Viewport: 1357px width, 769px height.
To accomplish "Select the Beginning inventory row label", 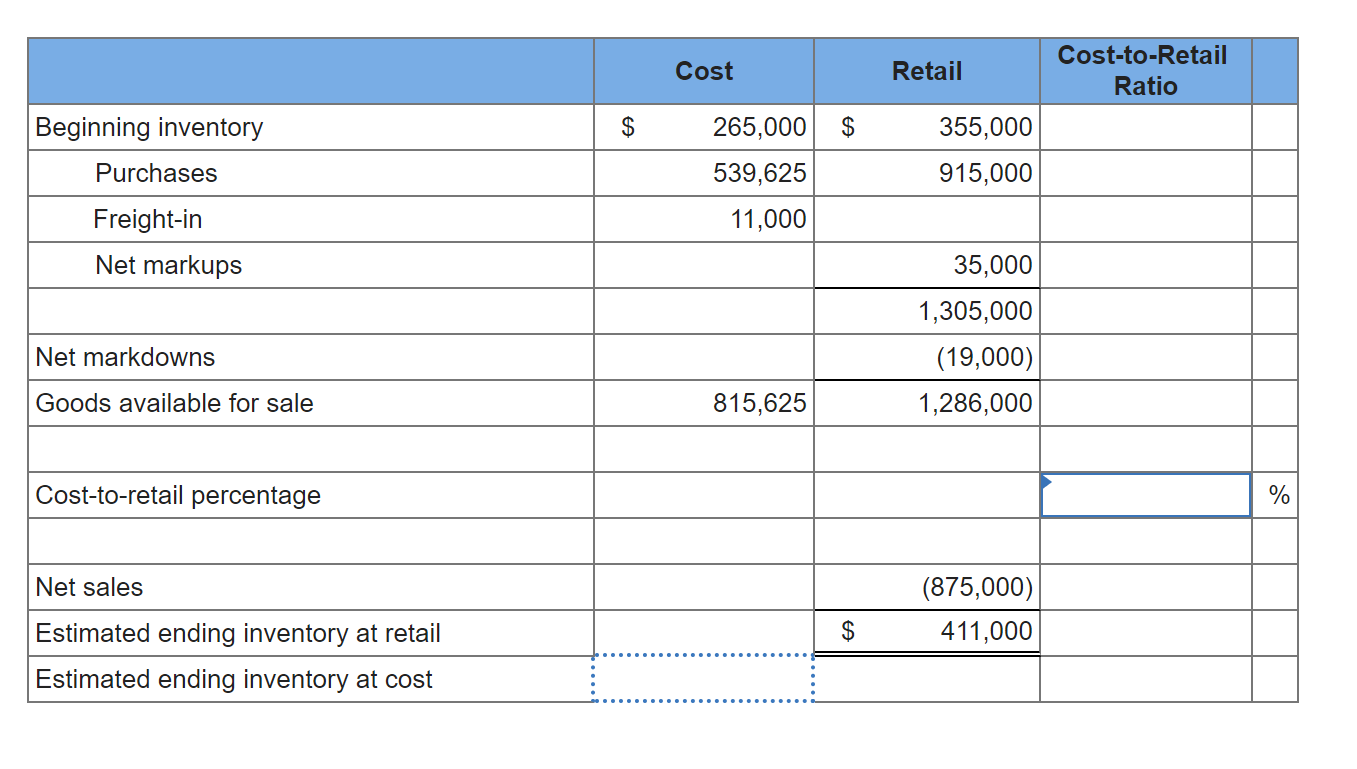I will (148, 127).
